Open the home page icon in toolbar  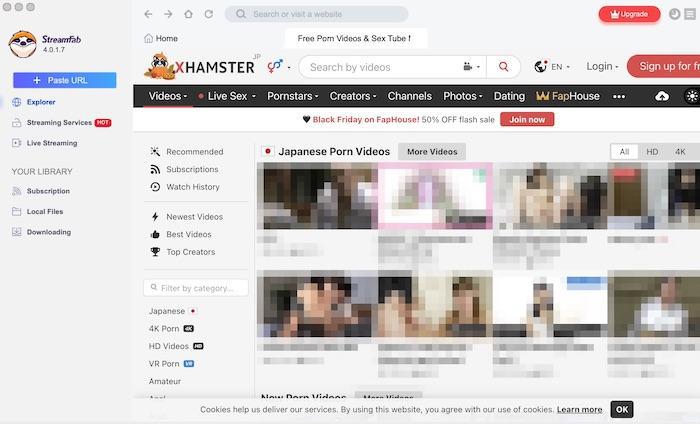(x=188, y=14)
